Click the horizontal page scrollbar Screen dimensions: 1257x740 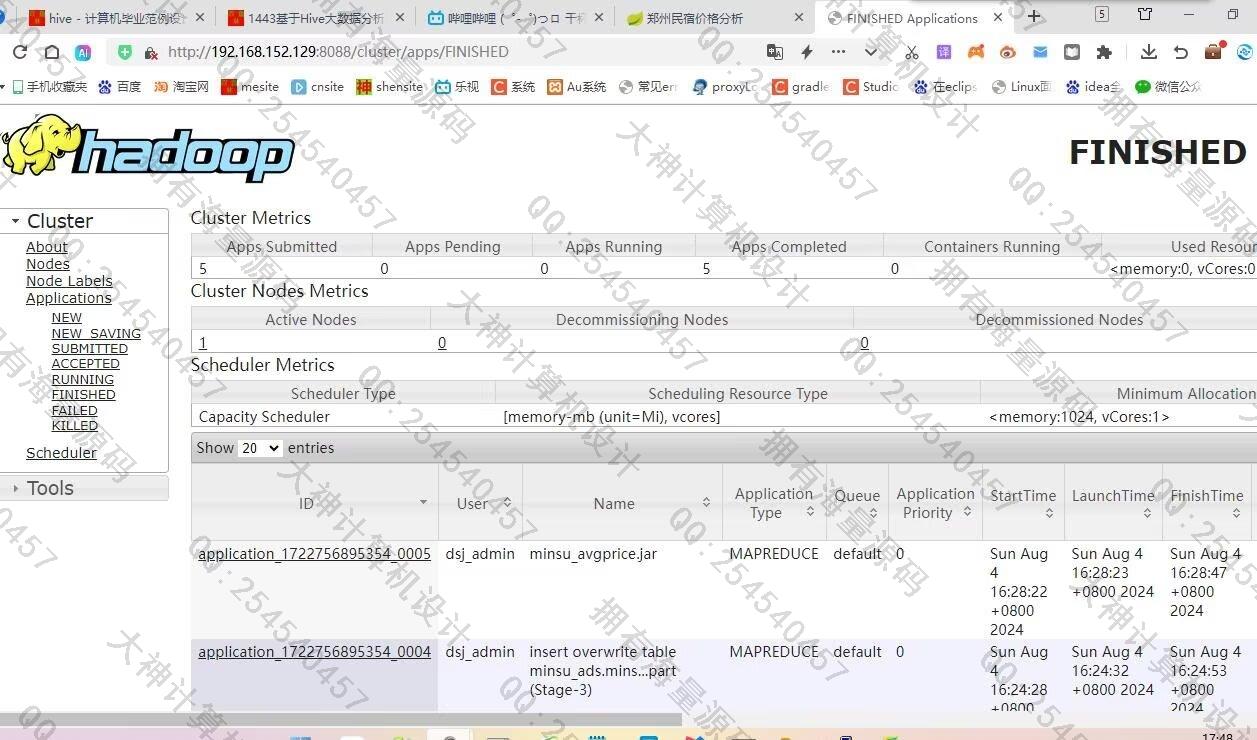point(341,719)
